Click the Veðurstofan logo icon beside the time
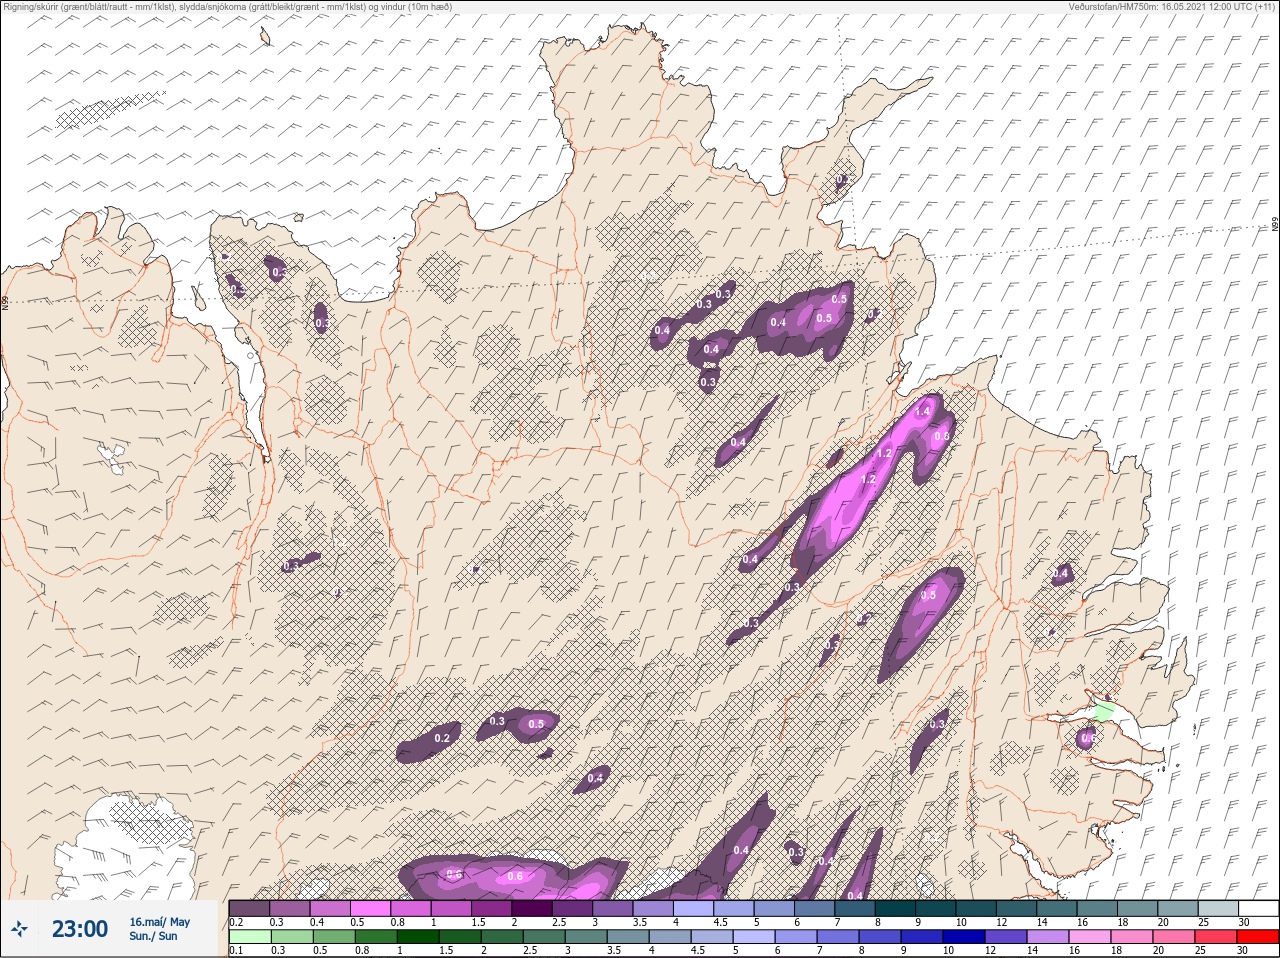The height and width of the screenshot is (958, 1280). [x=19, y=930]
